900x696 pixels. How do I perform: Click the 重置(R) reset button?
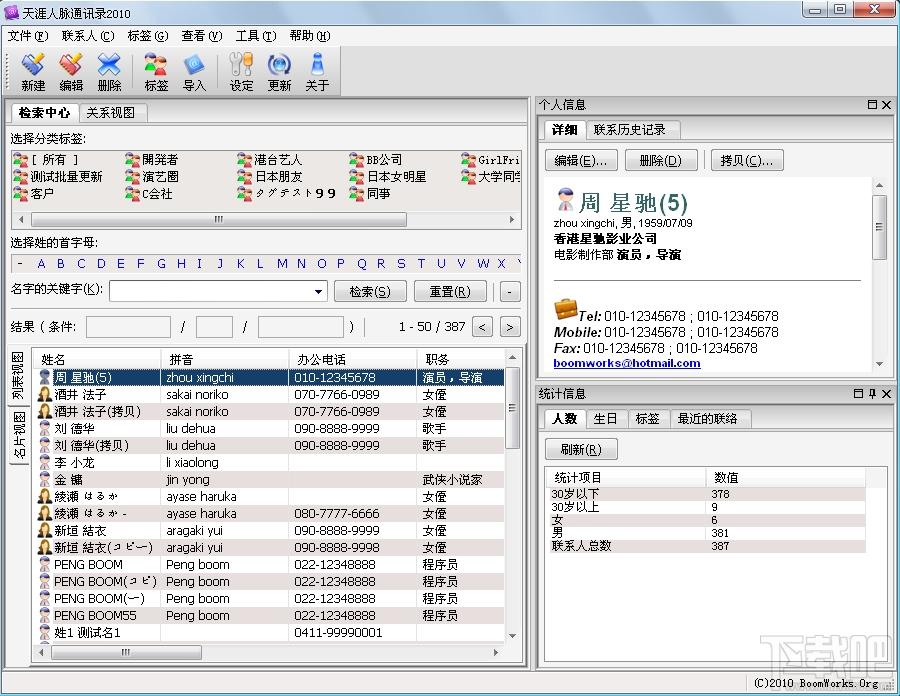(450, 291)
